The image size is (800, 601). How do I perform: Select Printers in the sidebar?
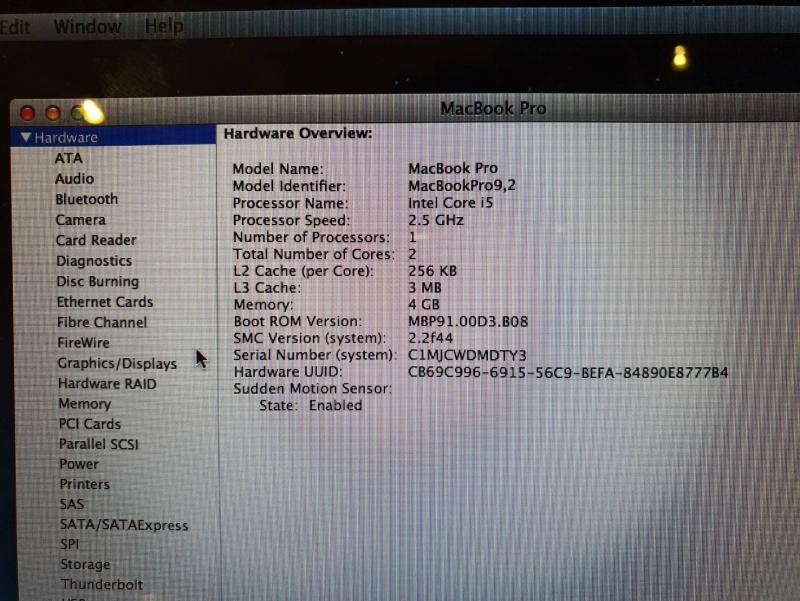[85, 484]
